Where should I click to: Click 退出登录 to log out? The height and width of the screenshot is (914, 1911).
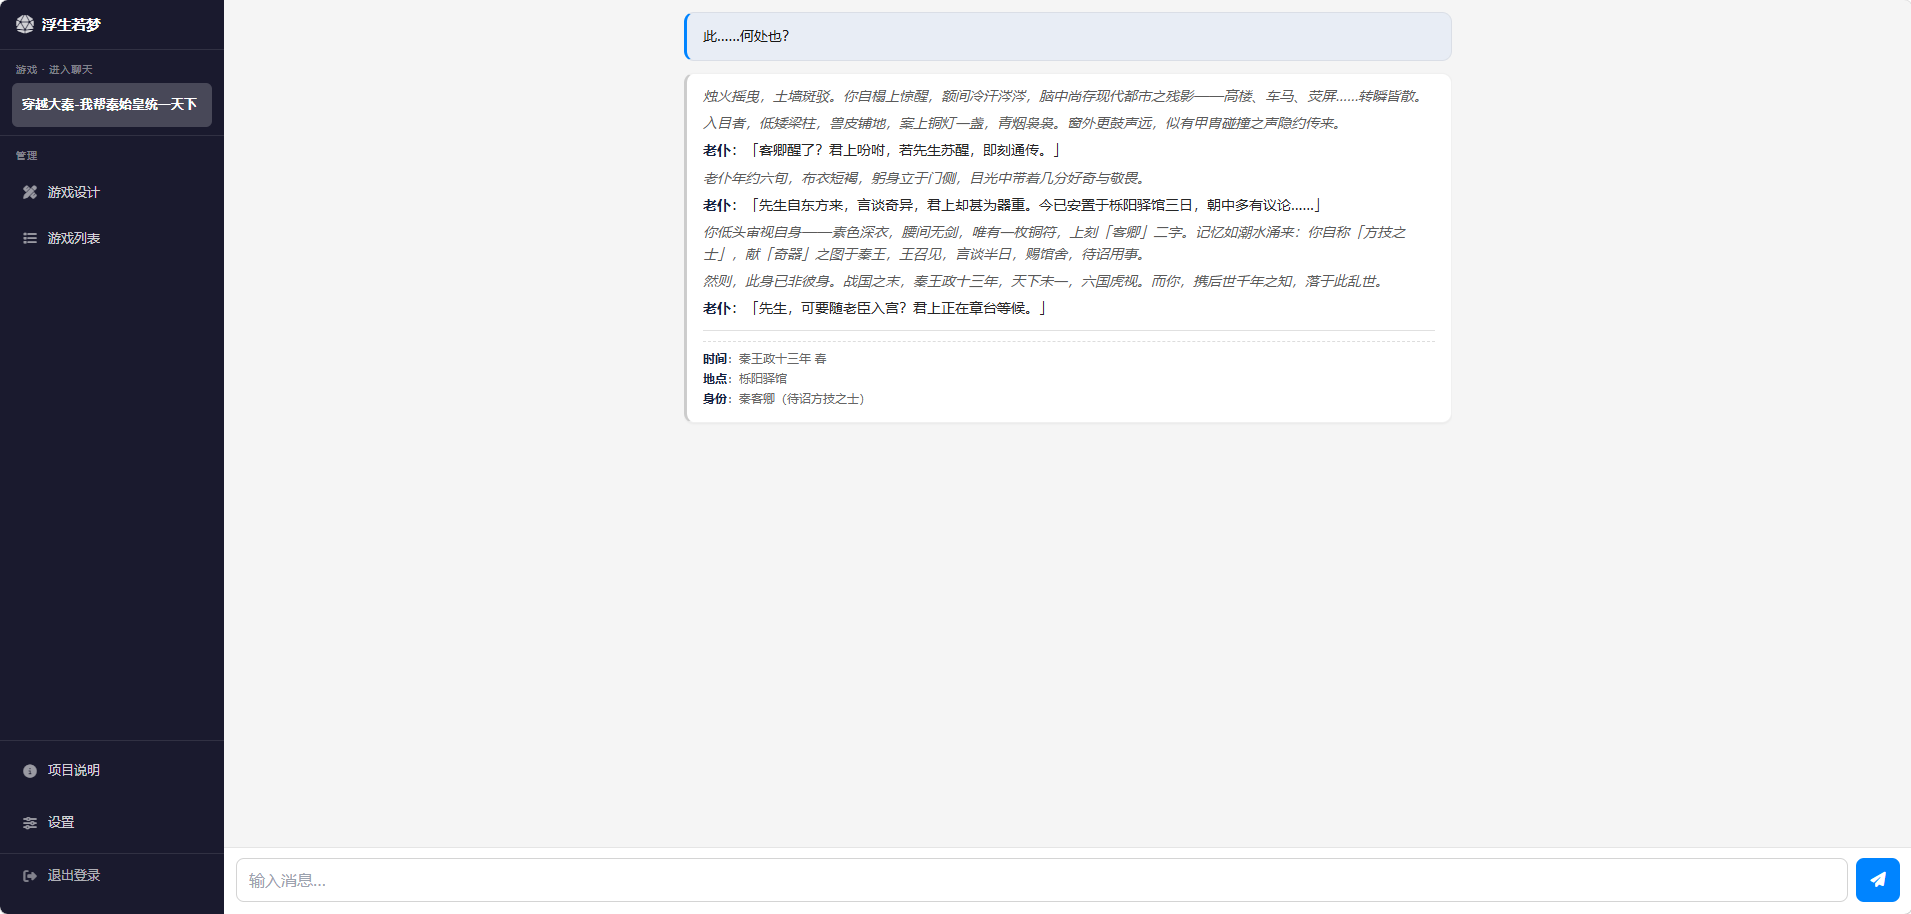pos(73,875)
